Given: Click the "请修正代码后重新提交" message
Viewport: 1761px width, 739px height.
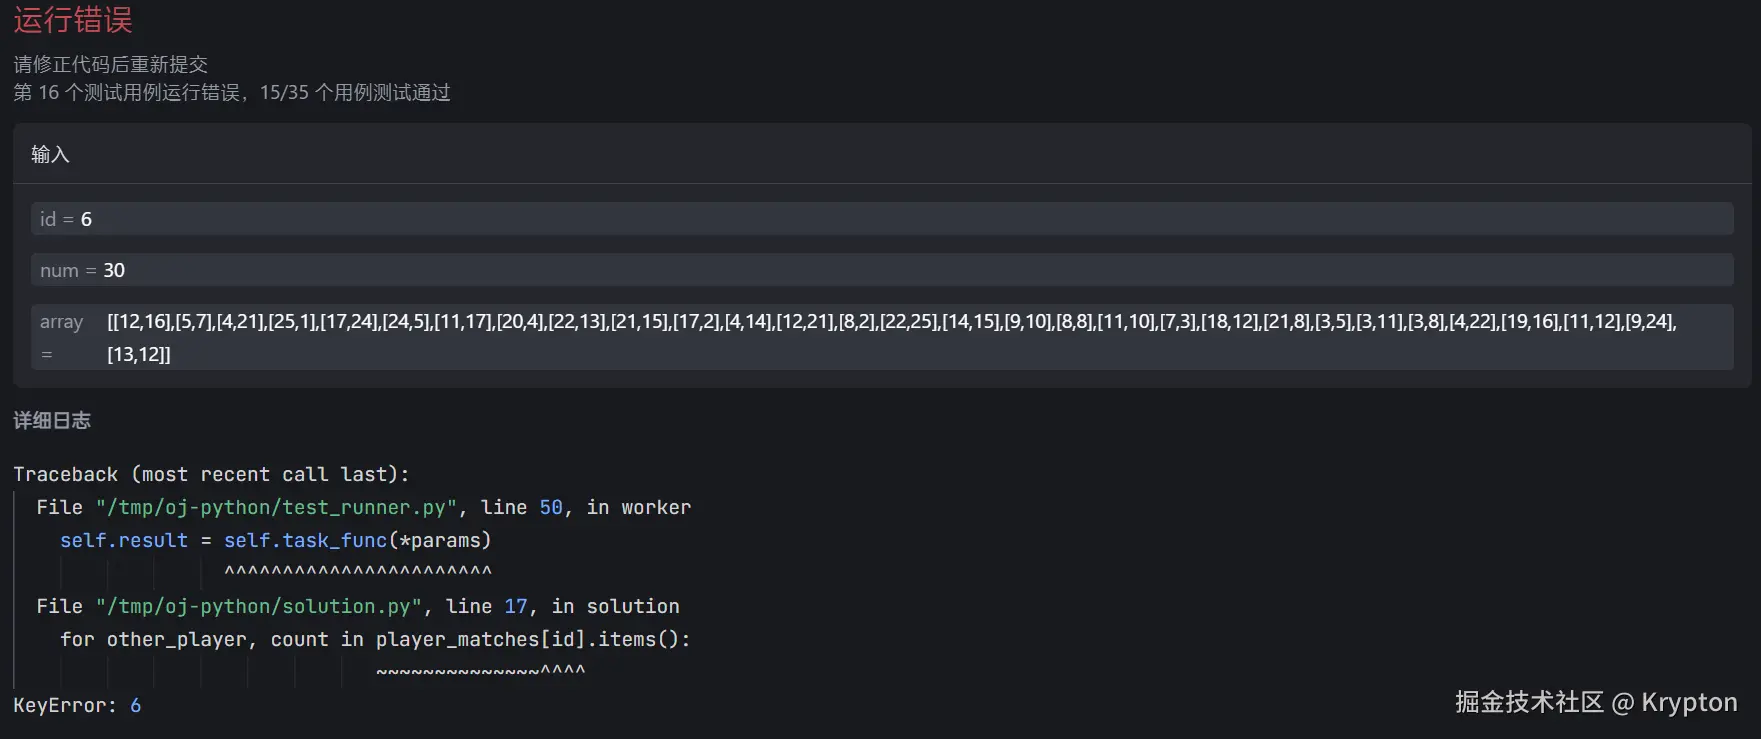Looking at the screenshot, I should (x=110, y=65).
